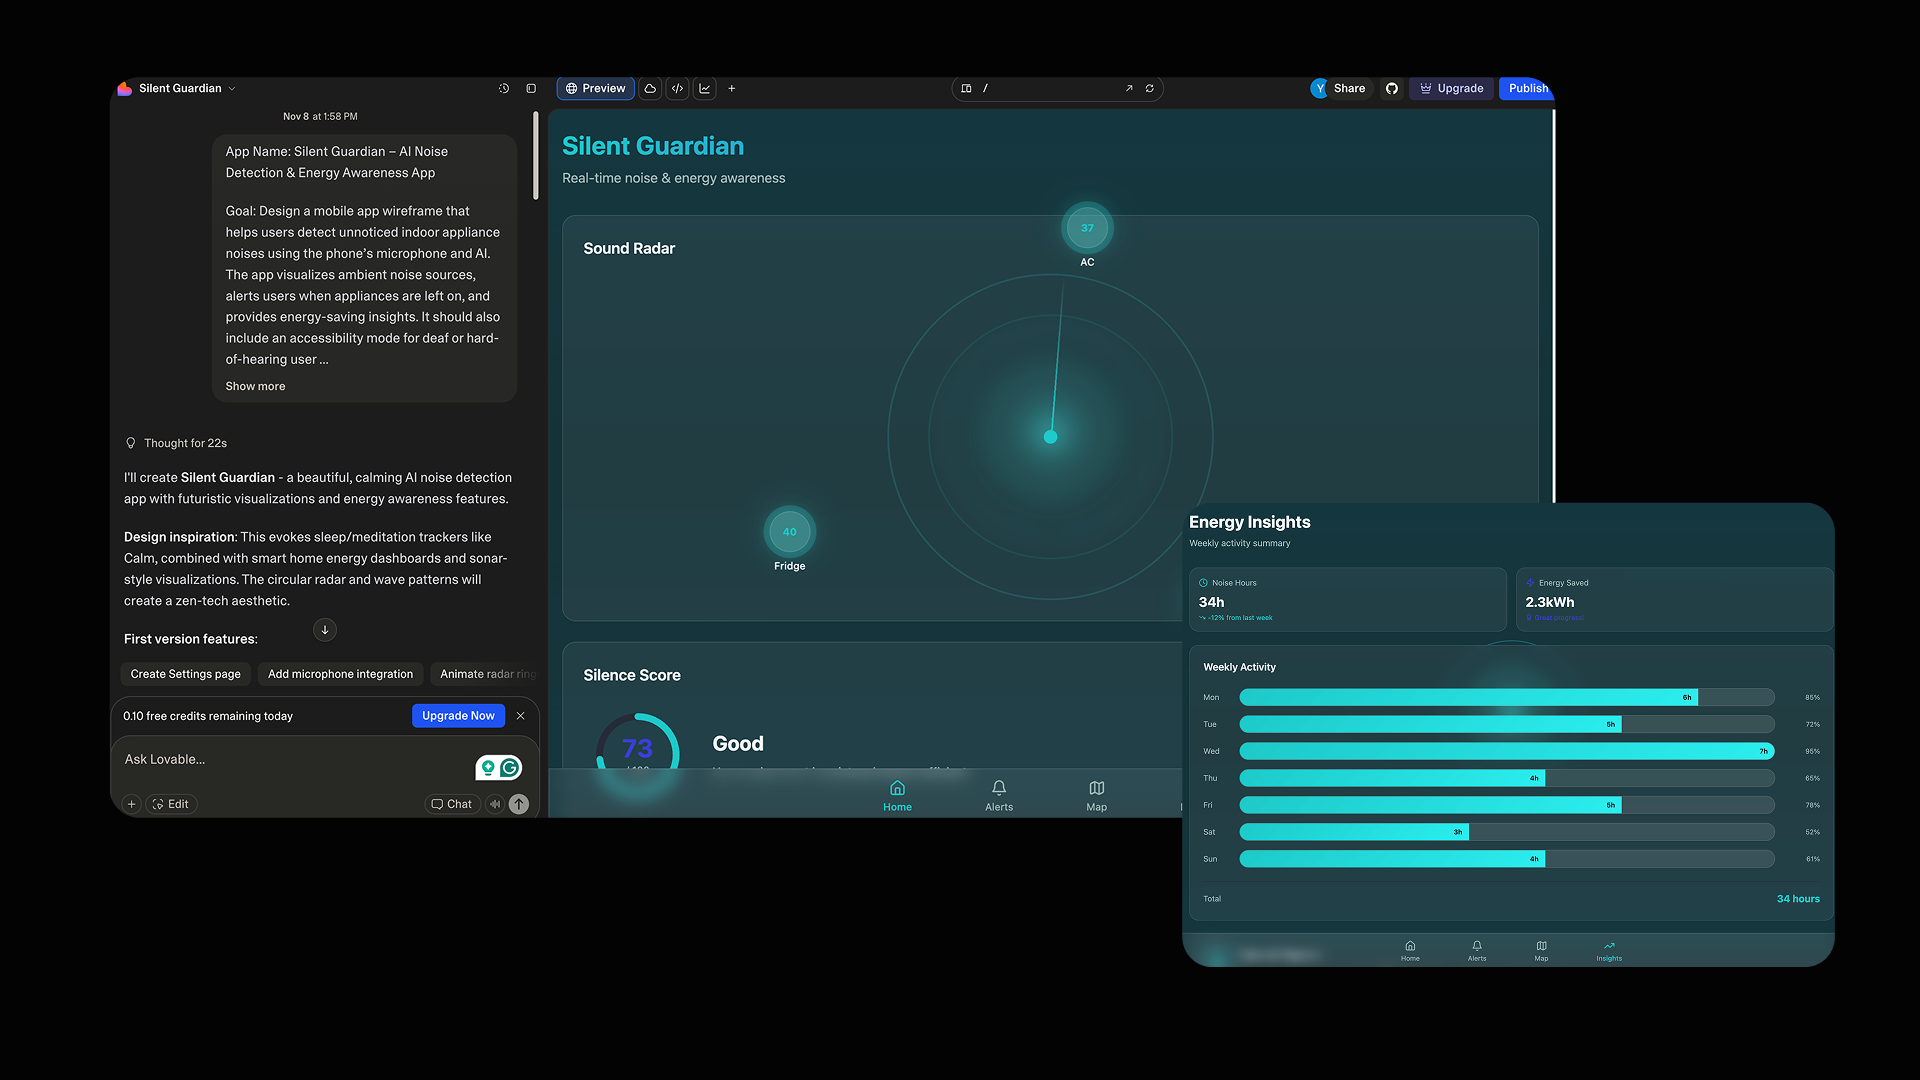
Task: Toggle visual Edit mode
Action: tap(171, 804)
